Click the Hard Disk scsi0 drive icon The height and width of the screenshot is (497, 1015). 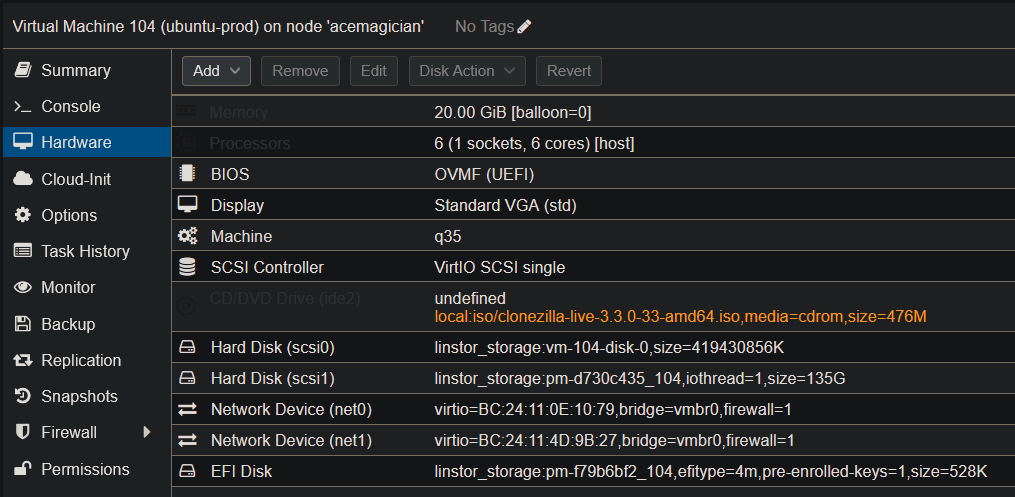pos(187,348)
